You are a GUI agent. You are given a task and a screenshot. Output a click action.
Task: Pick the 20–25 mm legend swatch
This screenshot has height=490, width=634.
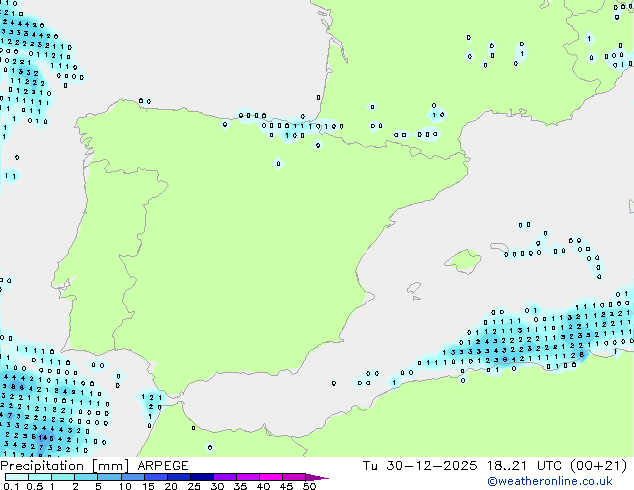point(178,477)
